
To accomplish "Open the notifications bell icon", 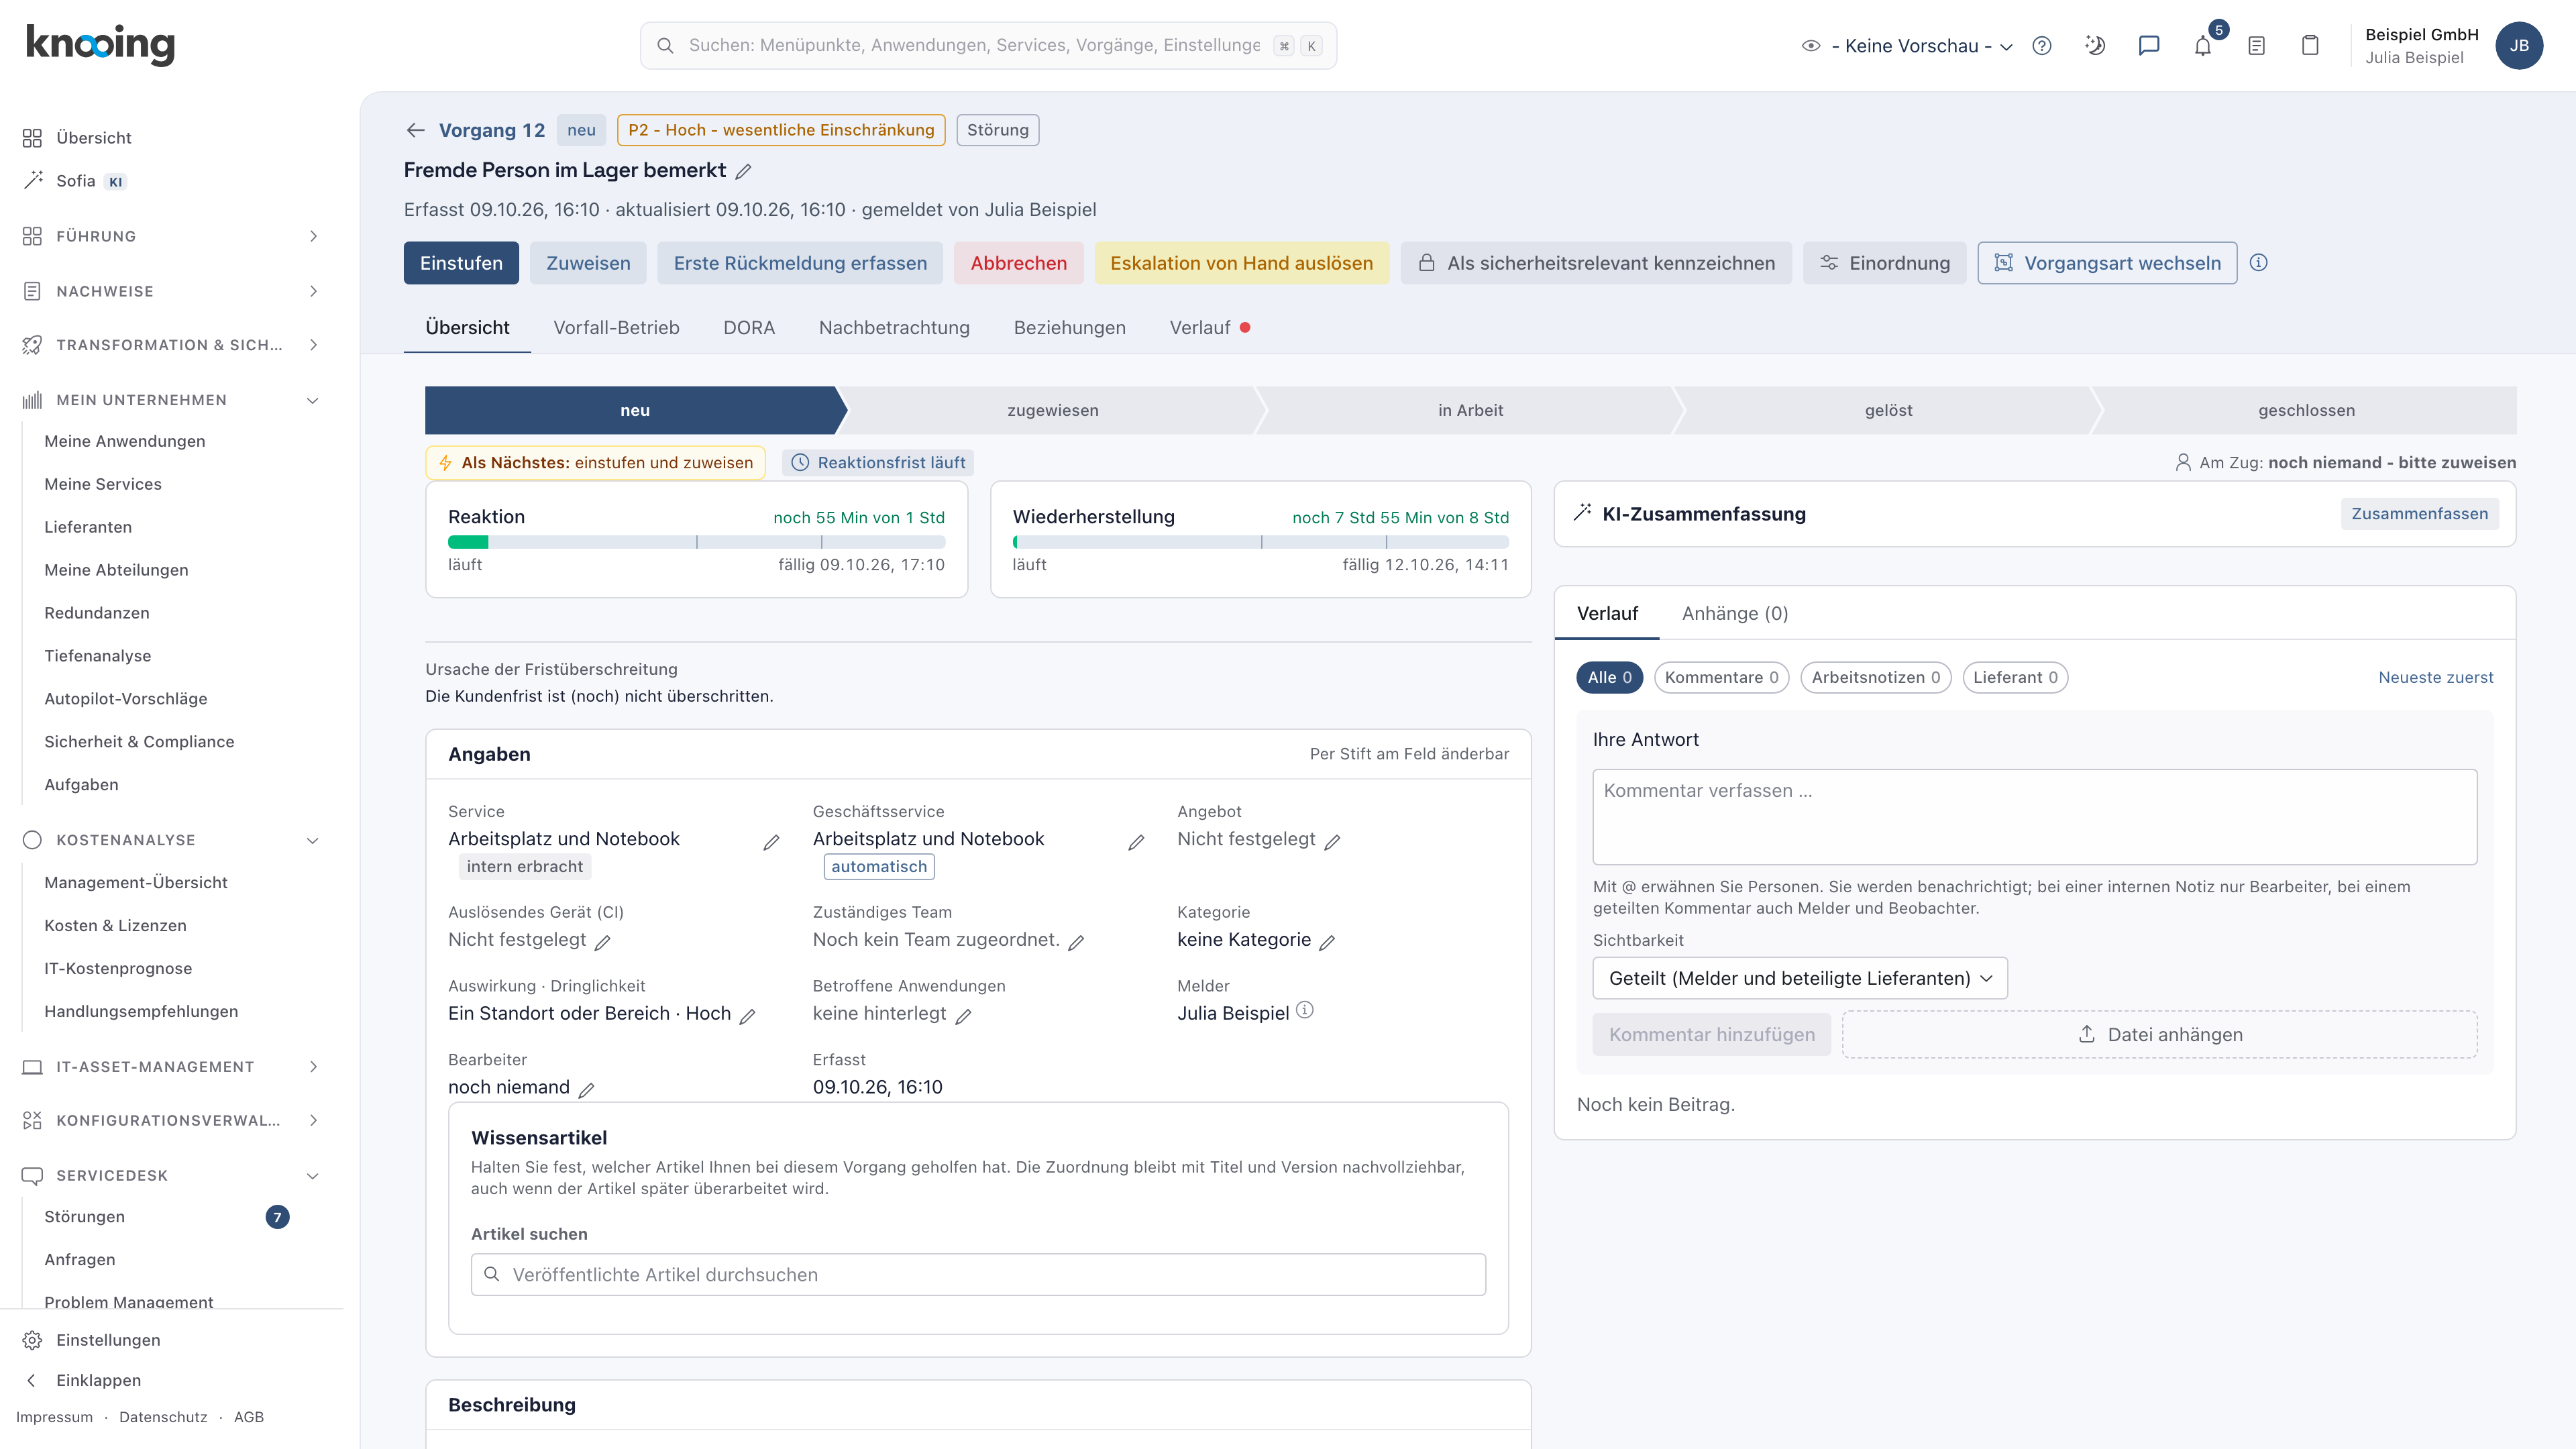I will [x=2202, y=45].
